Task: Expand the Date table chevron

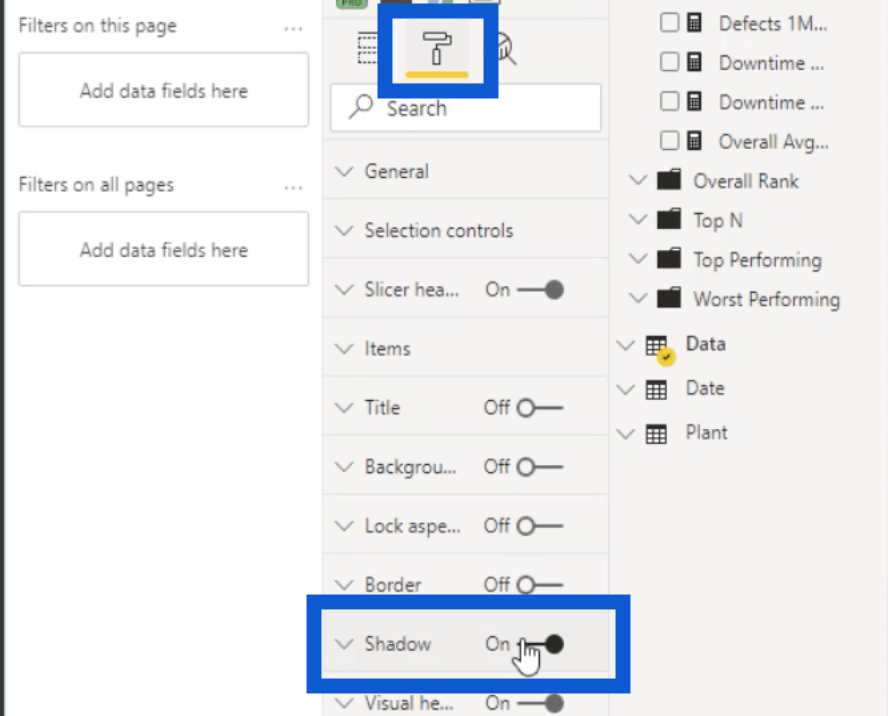Action: coord(626,390)
